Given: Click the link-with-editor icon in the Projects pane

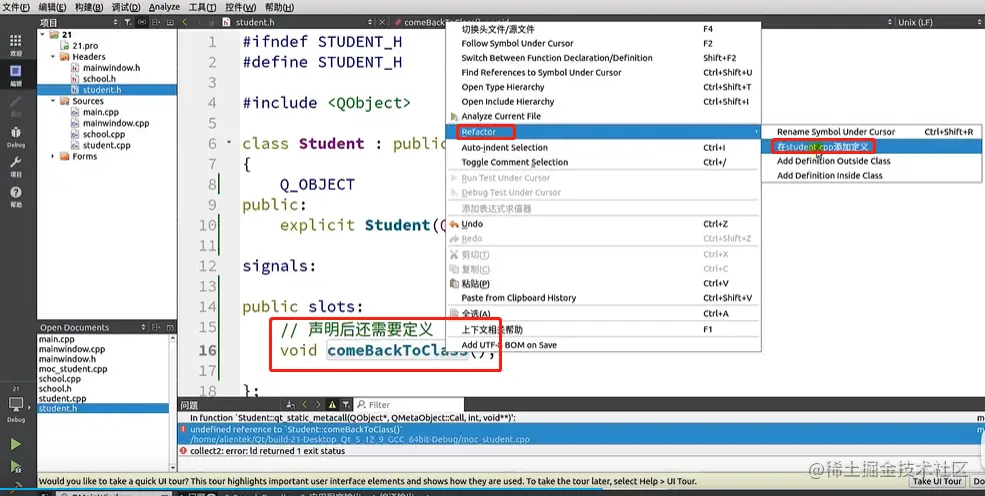Looking at the screenshot, I should (x=142, y=22).
